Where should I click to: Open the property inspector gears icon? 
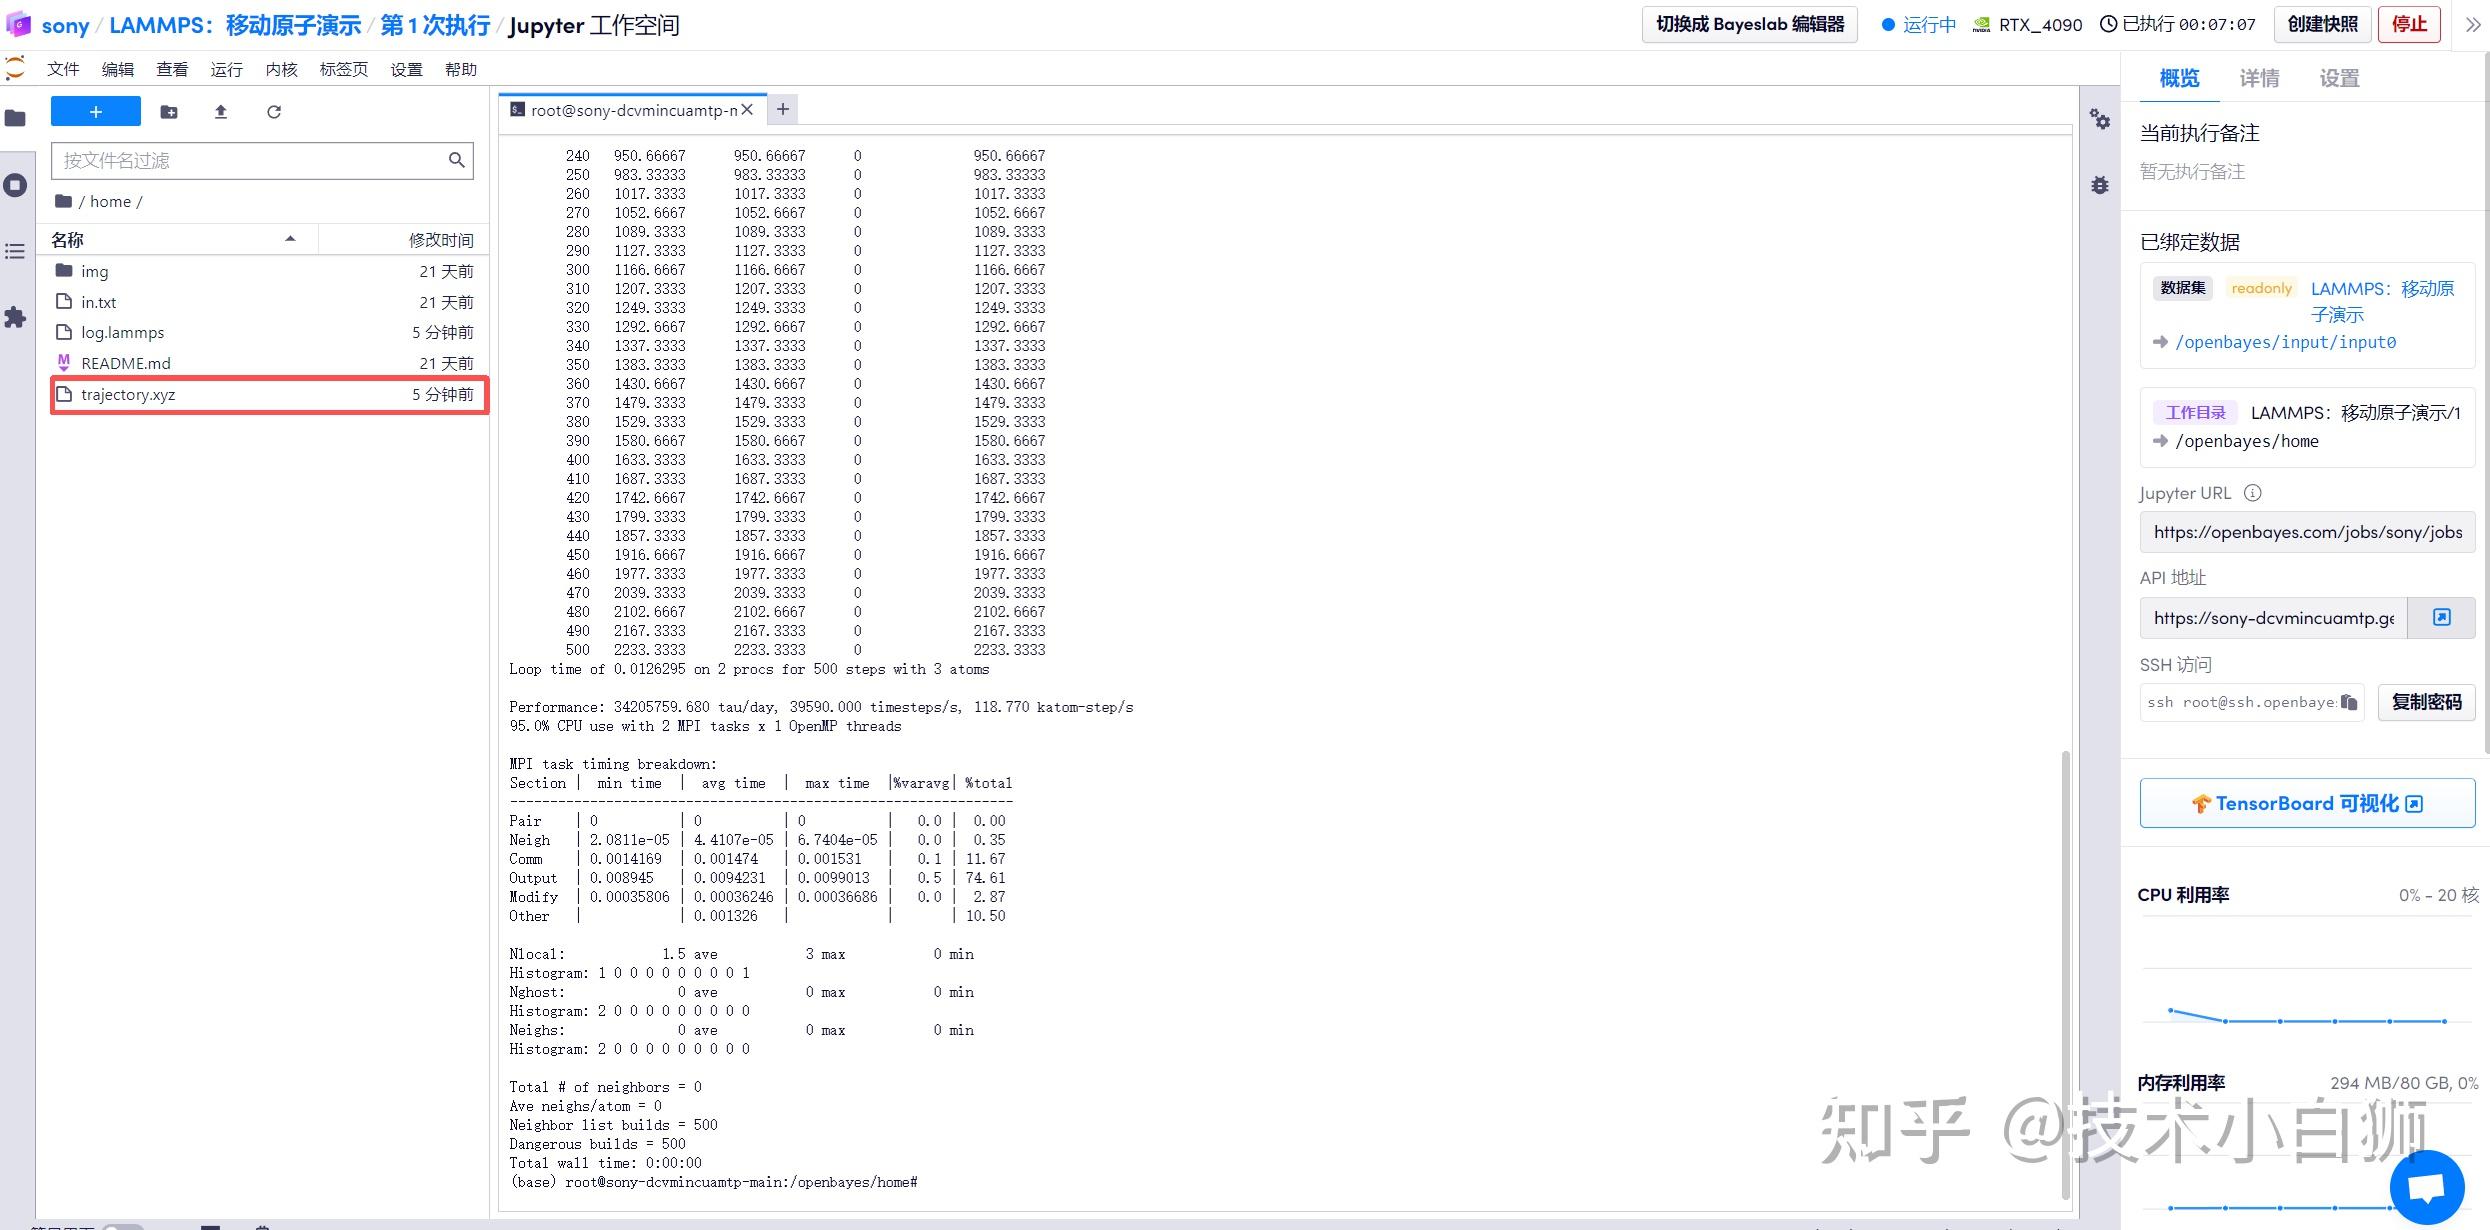click(2100, 120)
